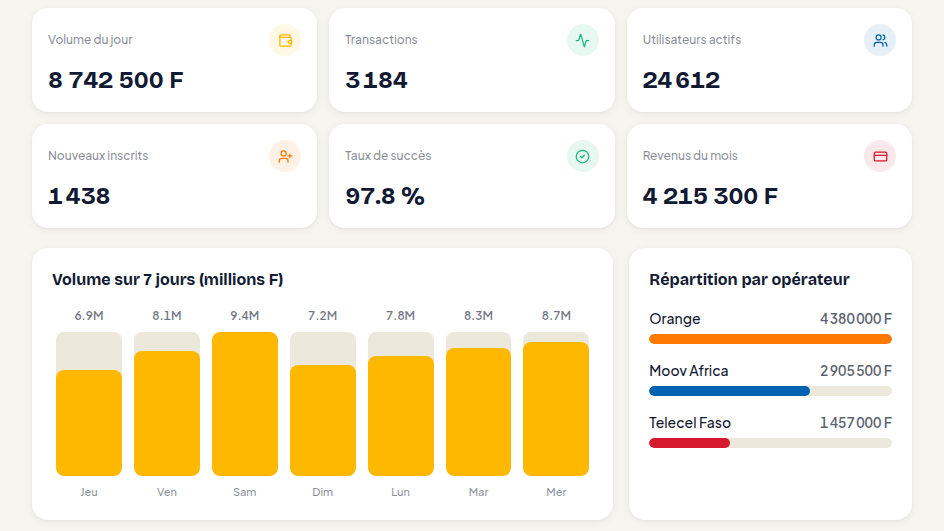Image resolution: width=944 pixels, height=531 pixels.
Task: Click the 7.8M value above Lun bar
Action: coord(401,315)
